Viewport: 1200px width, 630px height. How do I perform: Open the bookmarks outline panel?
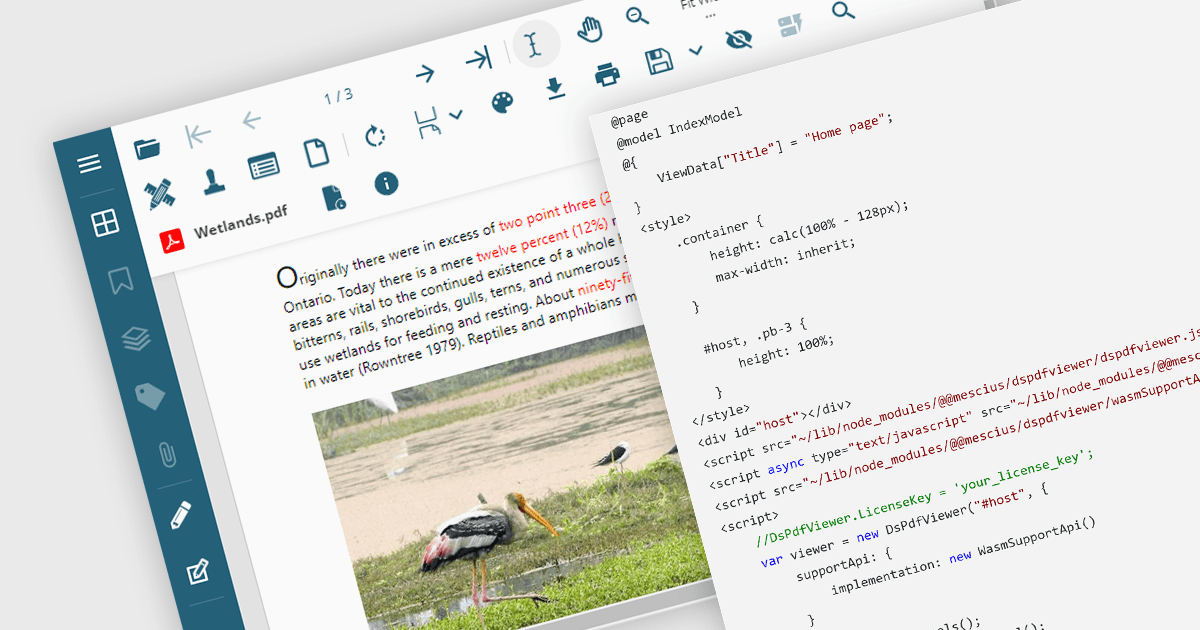[121, 280]
